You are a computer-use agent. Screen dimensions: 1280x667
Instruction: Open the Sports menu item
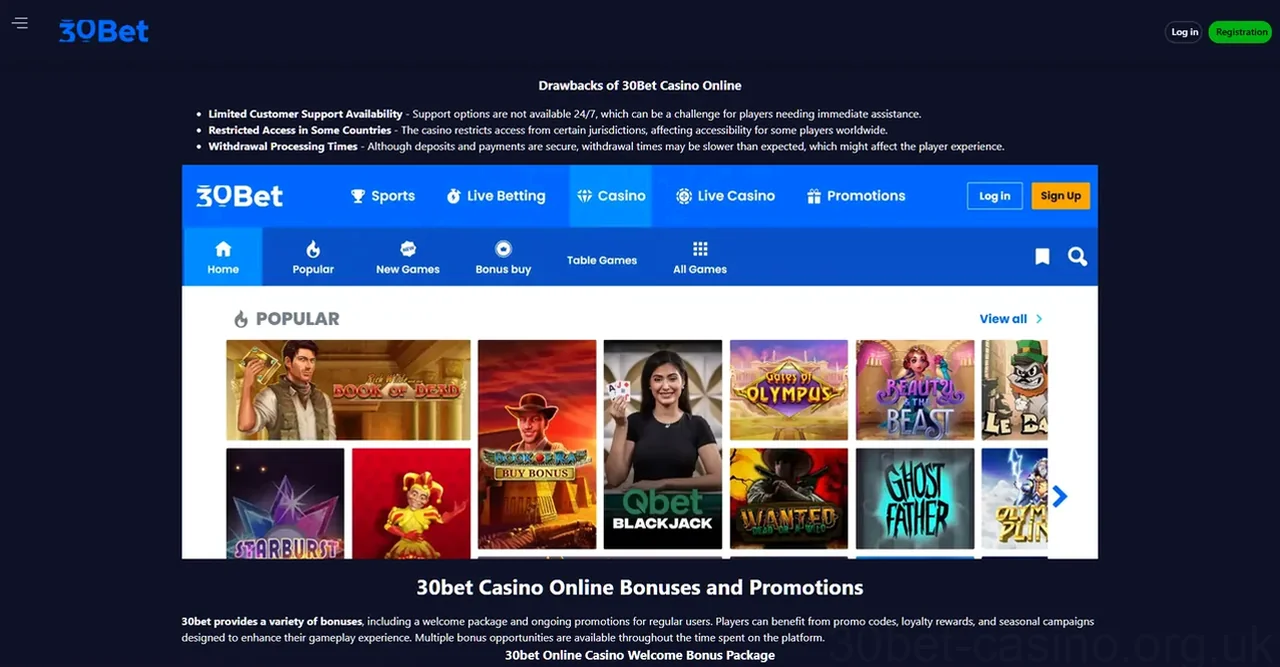pyautogui.click(x=383, y=196)
